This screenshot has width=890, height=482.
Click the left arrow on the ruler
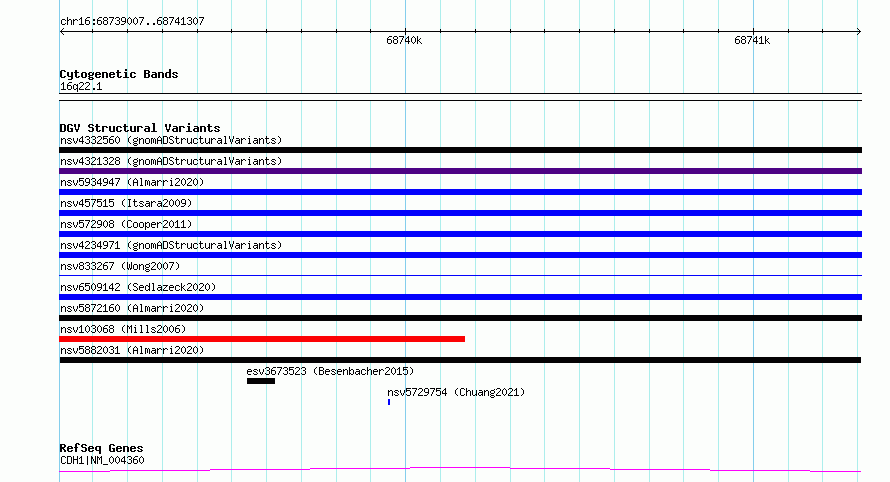62,31
